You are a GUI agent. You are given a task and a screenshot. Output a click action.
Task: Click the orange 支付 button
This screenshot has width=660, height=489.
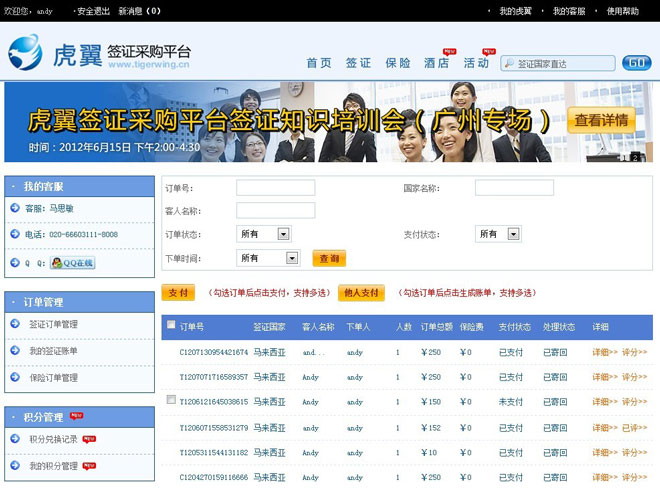178,292
